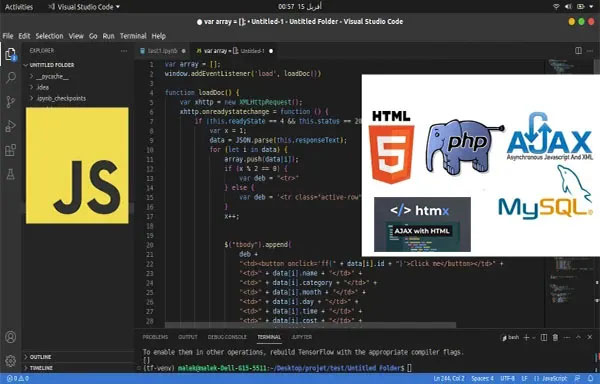Switch to the test1.ipynb editor tab
This screenshot has width=600, height=384.
coord(163,51)
